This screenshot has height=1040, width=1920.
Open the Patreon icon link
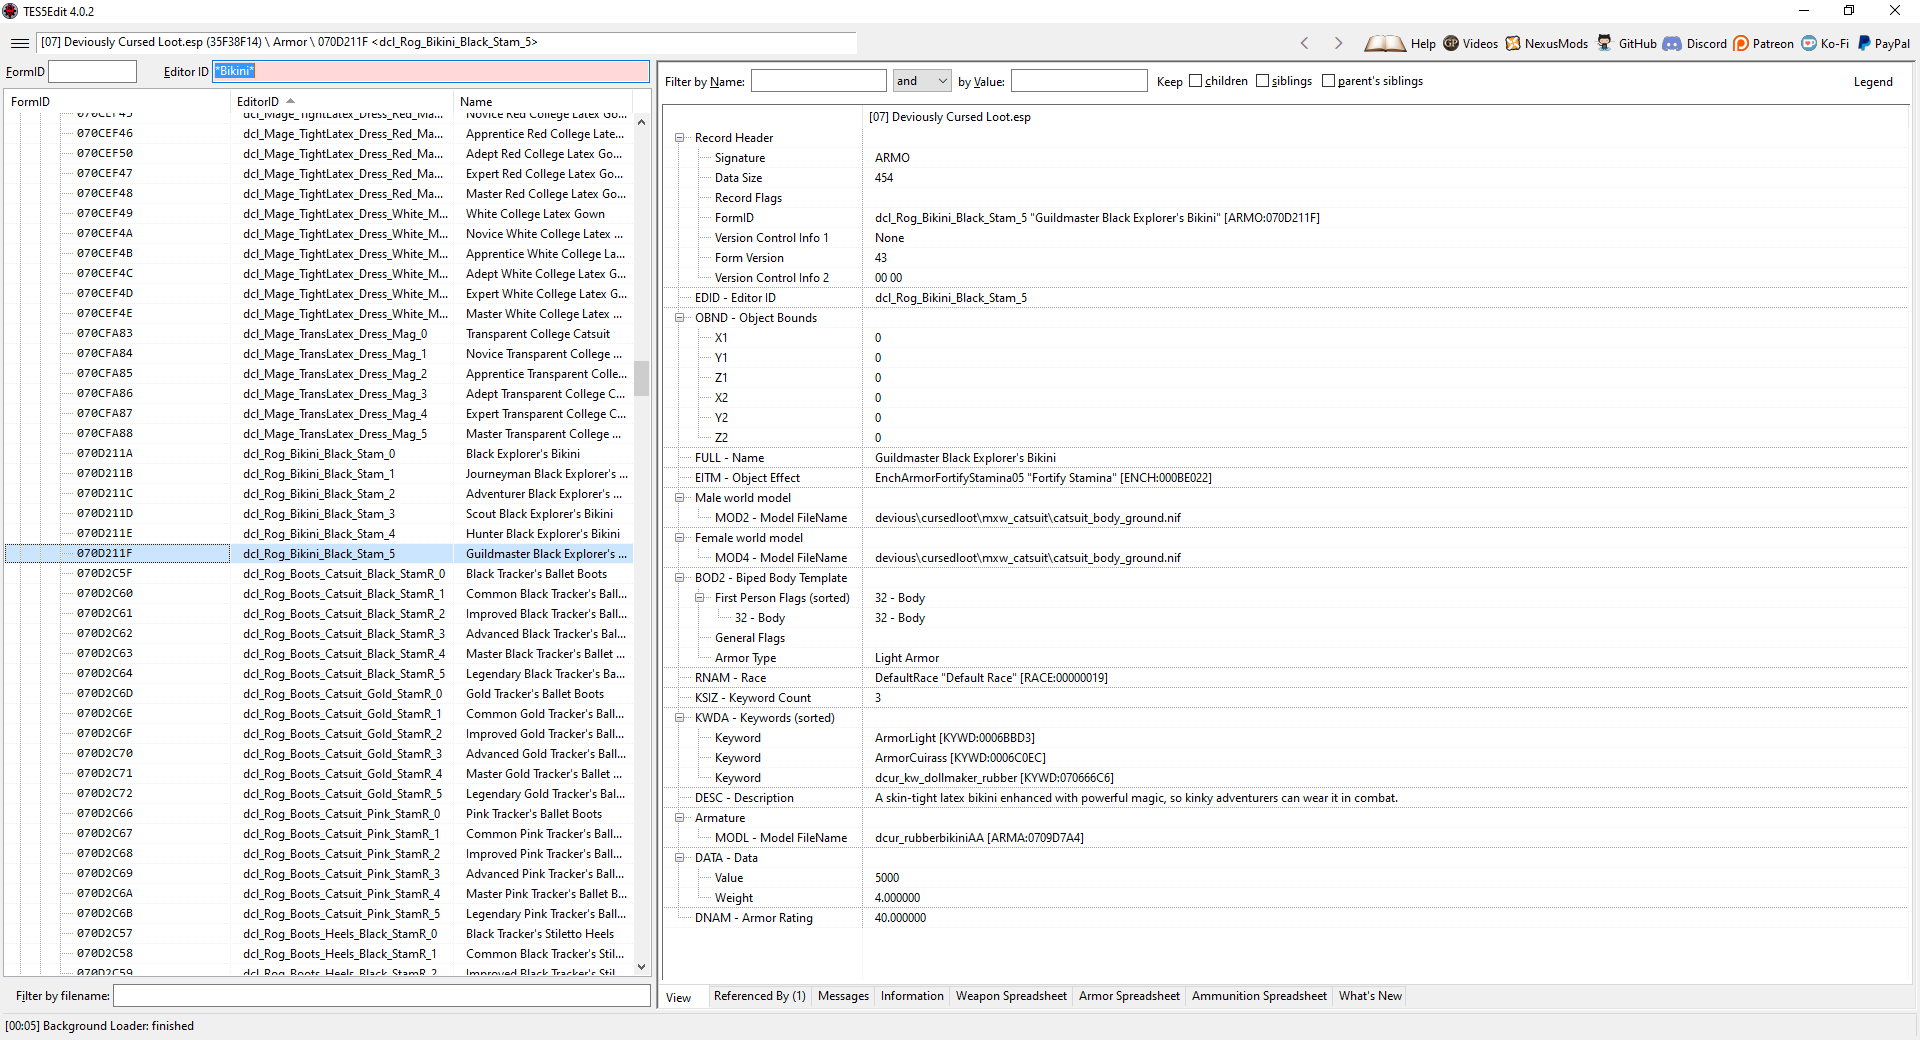pyautogui.click(x=1741, y=43)
